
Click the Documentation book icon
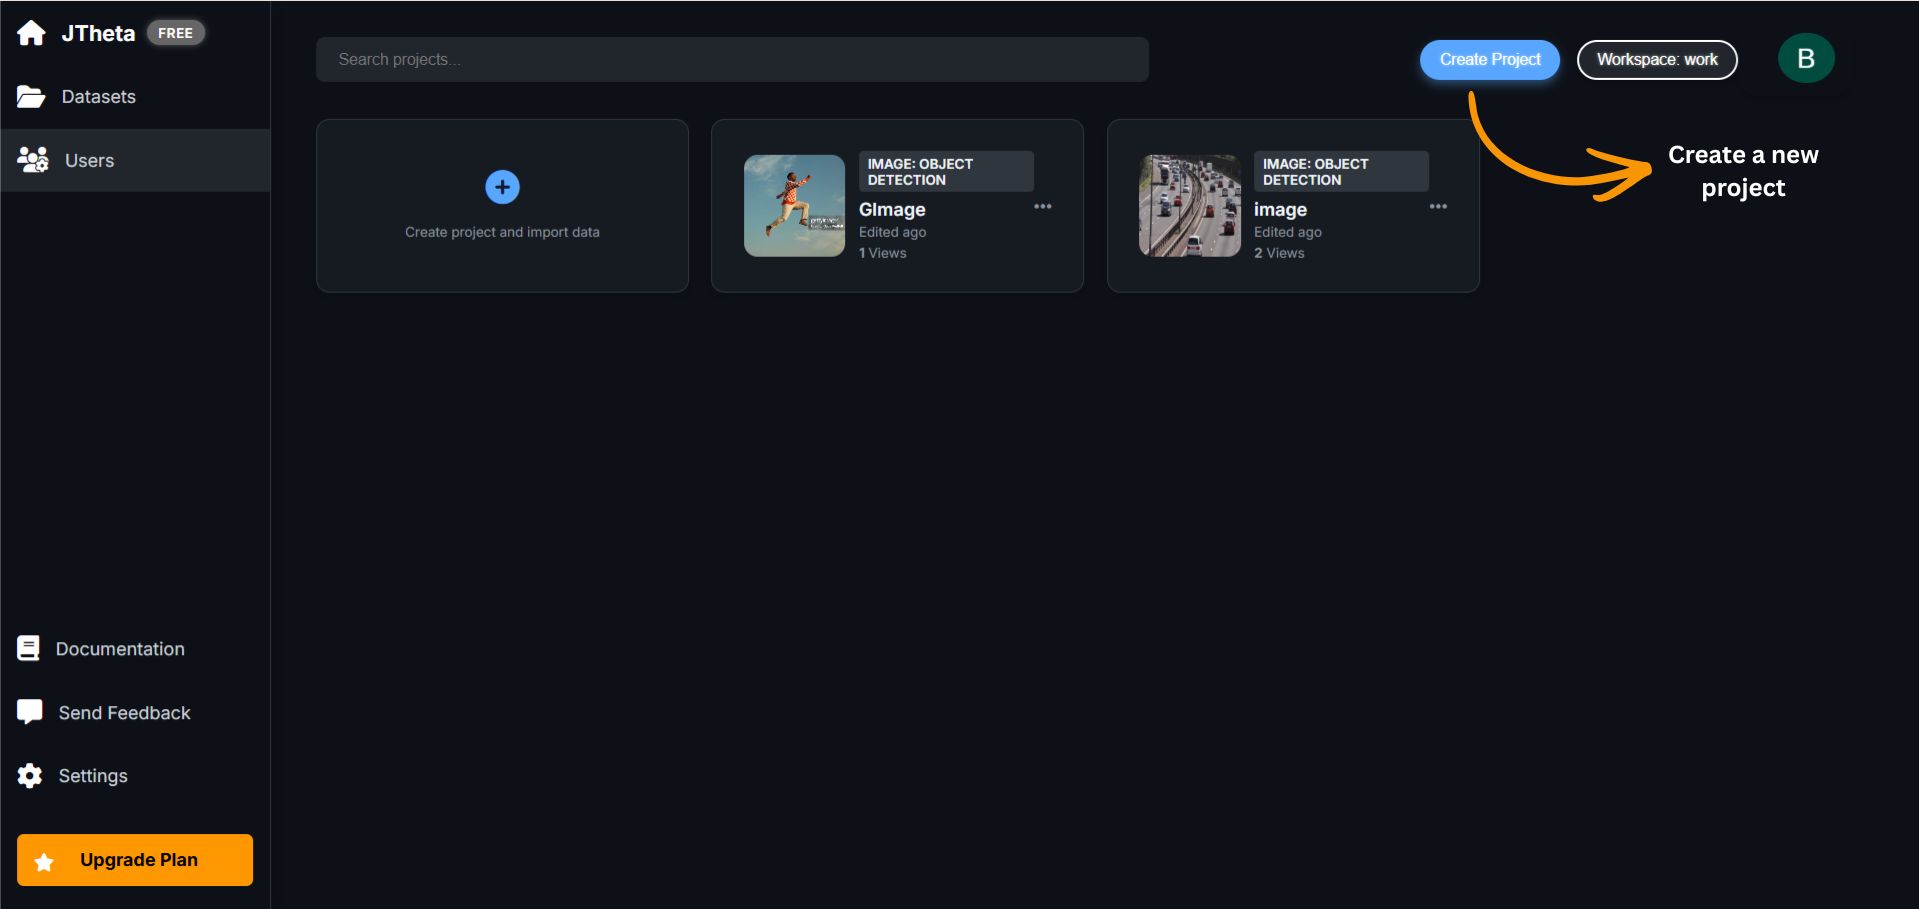[x=29, y=649]
